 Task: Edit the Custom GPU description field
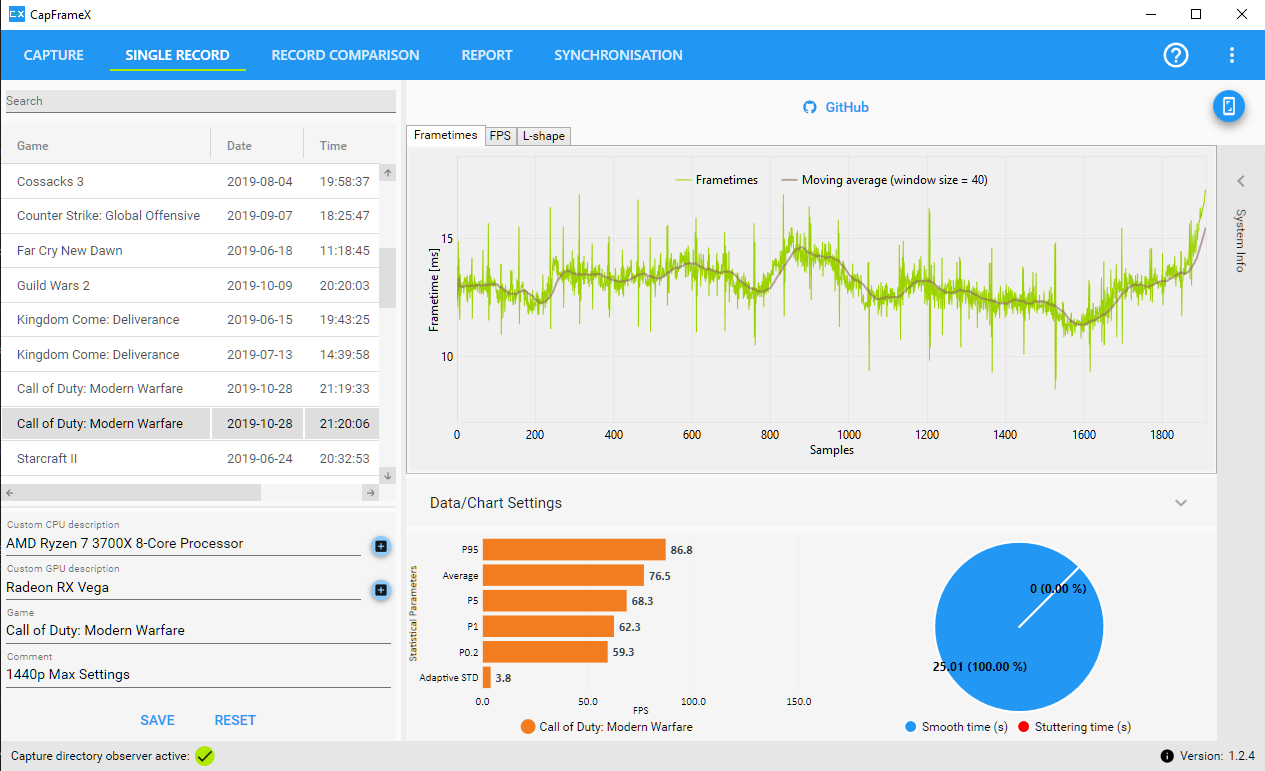point(183,588)
